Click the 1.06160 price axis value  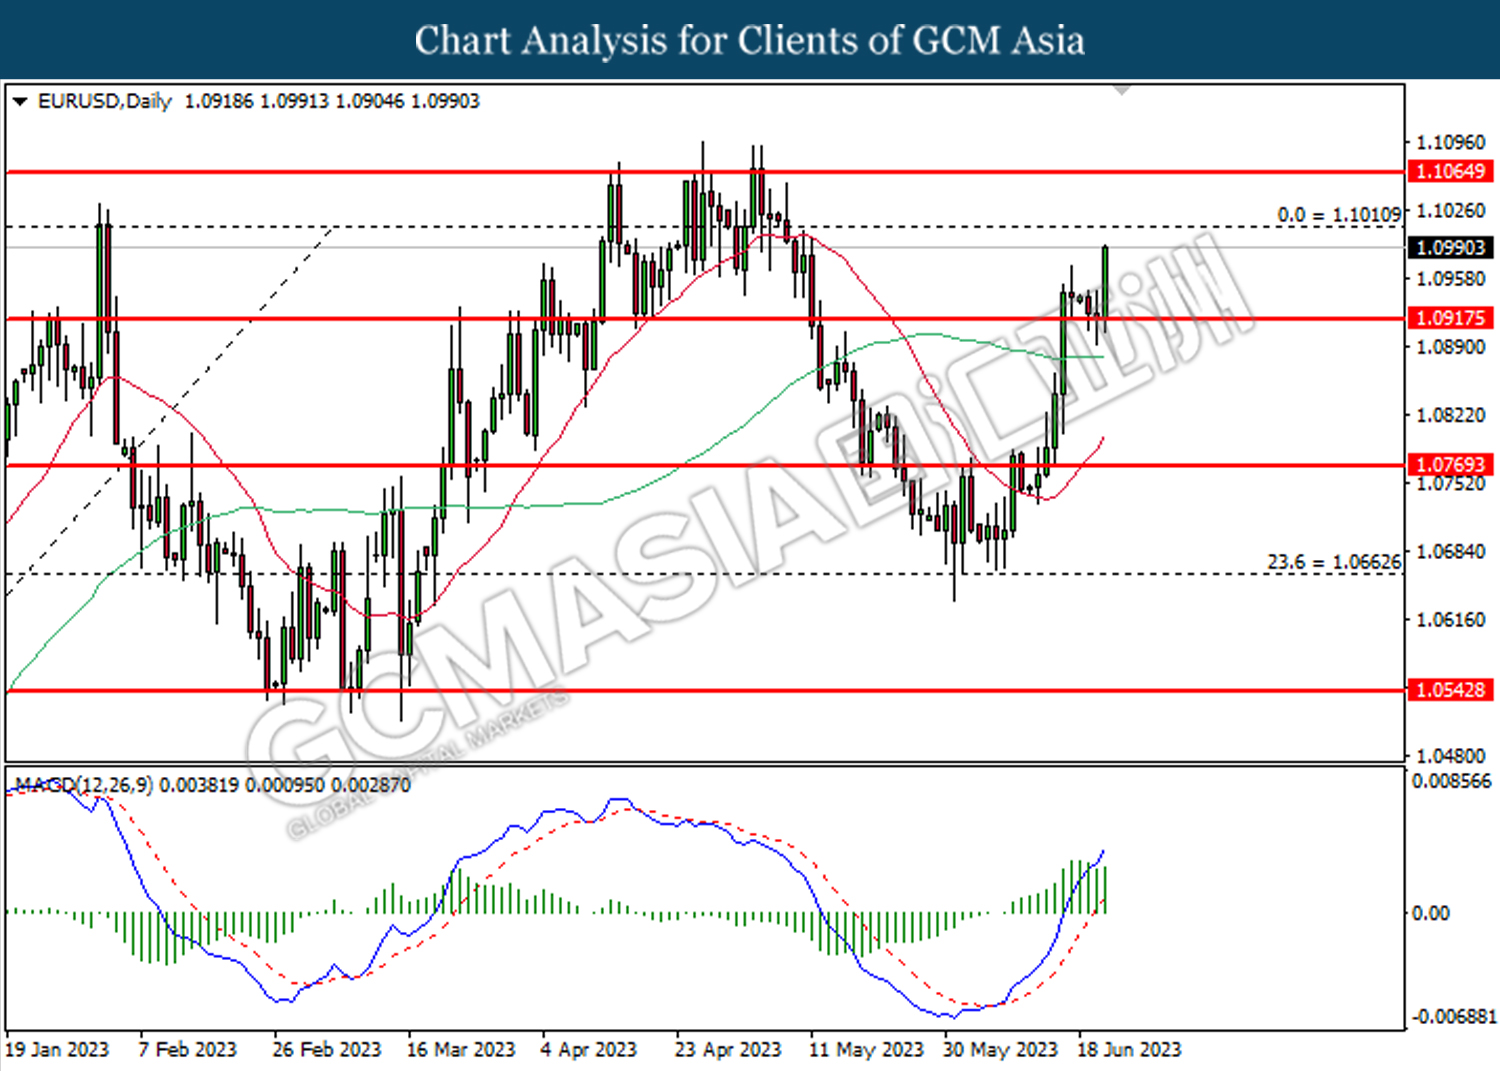pos(1452,619)
